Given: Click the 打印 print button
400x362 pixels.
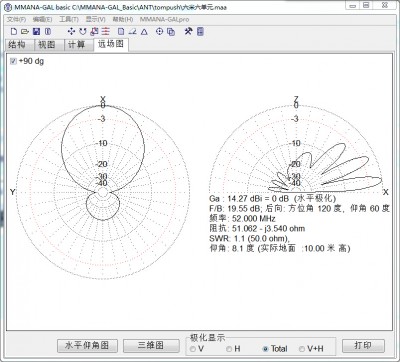Looking at the screenshot, I should tap(363, 346).
